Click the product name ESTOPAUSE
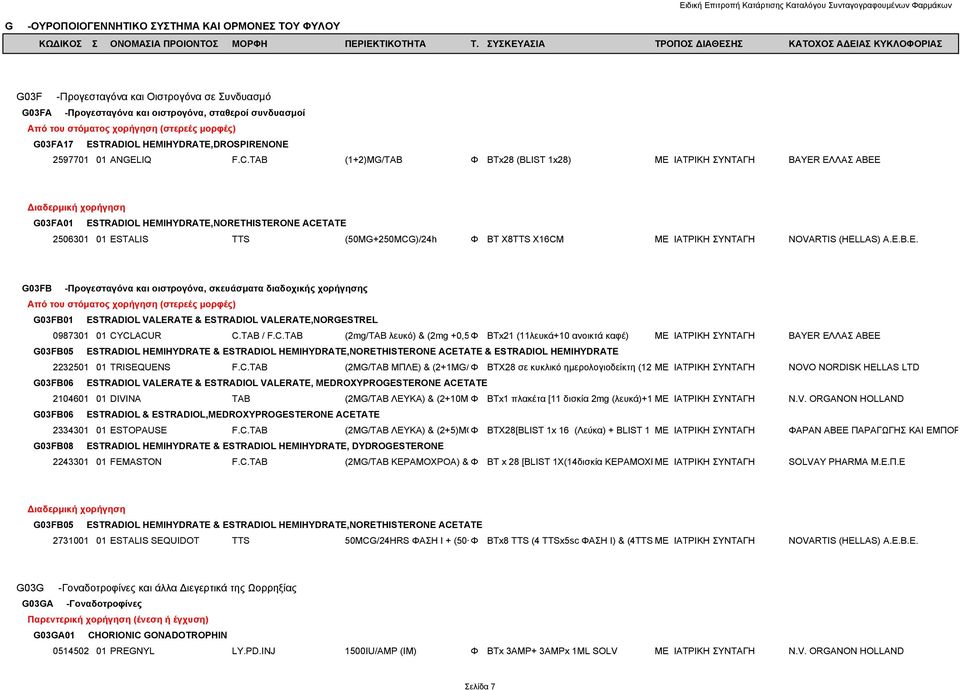 [x=138, y=430]
